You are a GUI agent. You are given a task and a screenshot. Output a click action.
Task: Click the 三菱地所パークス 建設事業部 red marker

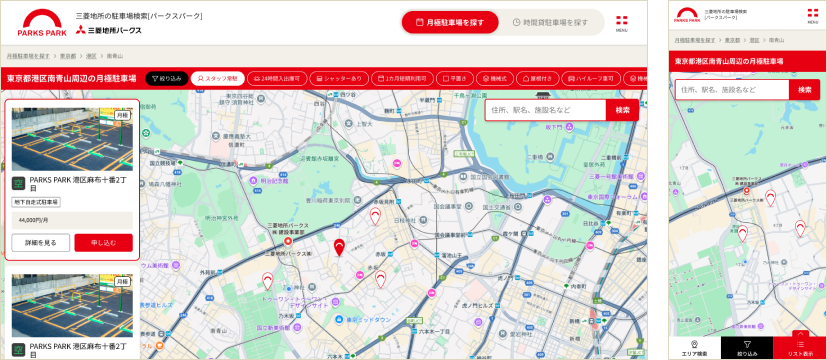pos(288,241)
